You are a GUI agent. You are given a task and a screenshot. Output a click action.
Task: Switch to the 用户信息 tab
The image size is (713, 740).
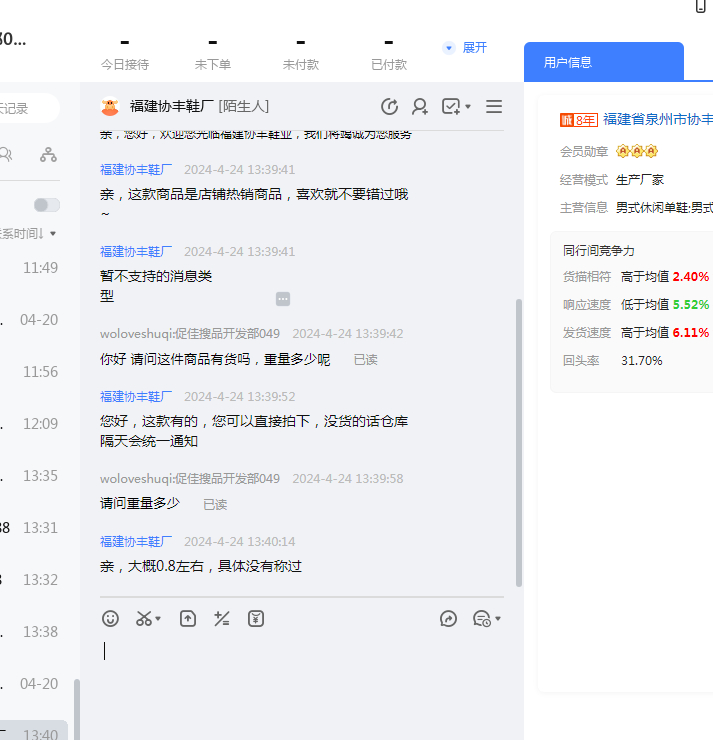click(568, 62)
